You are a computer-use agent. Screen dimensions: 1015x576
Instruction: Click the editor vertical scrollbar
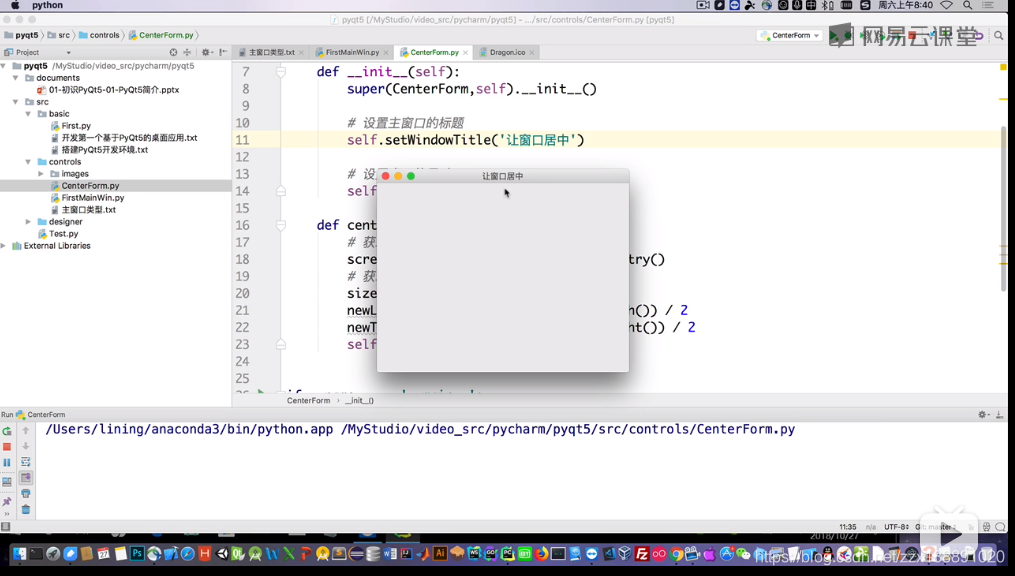[x=1004, y=207]
